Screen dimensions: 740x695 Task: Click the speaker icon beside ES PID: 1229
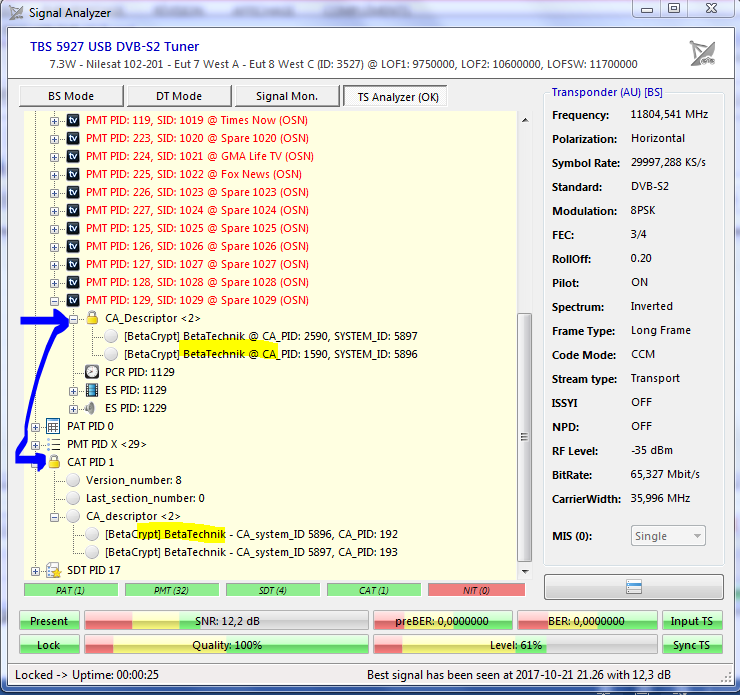[x=91, y=408]
